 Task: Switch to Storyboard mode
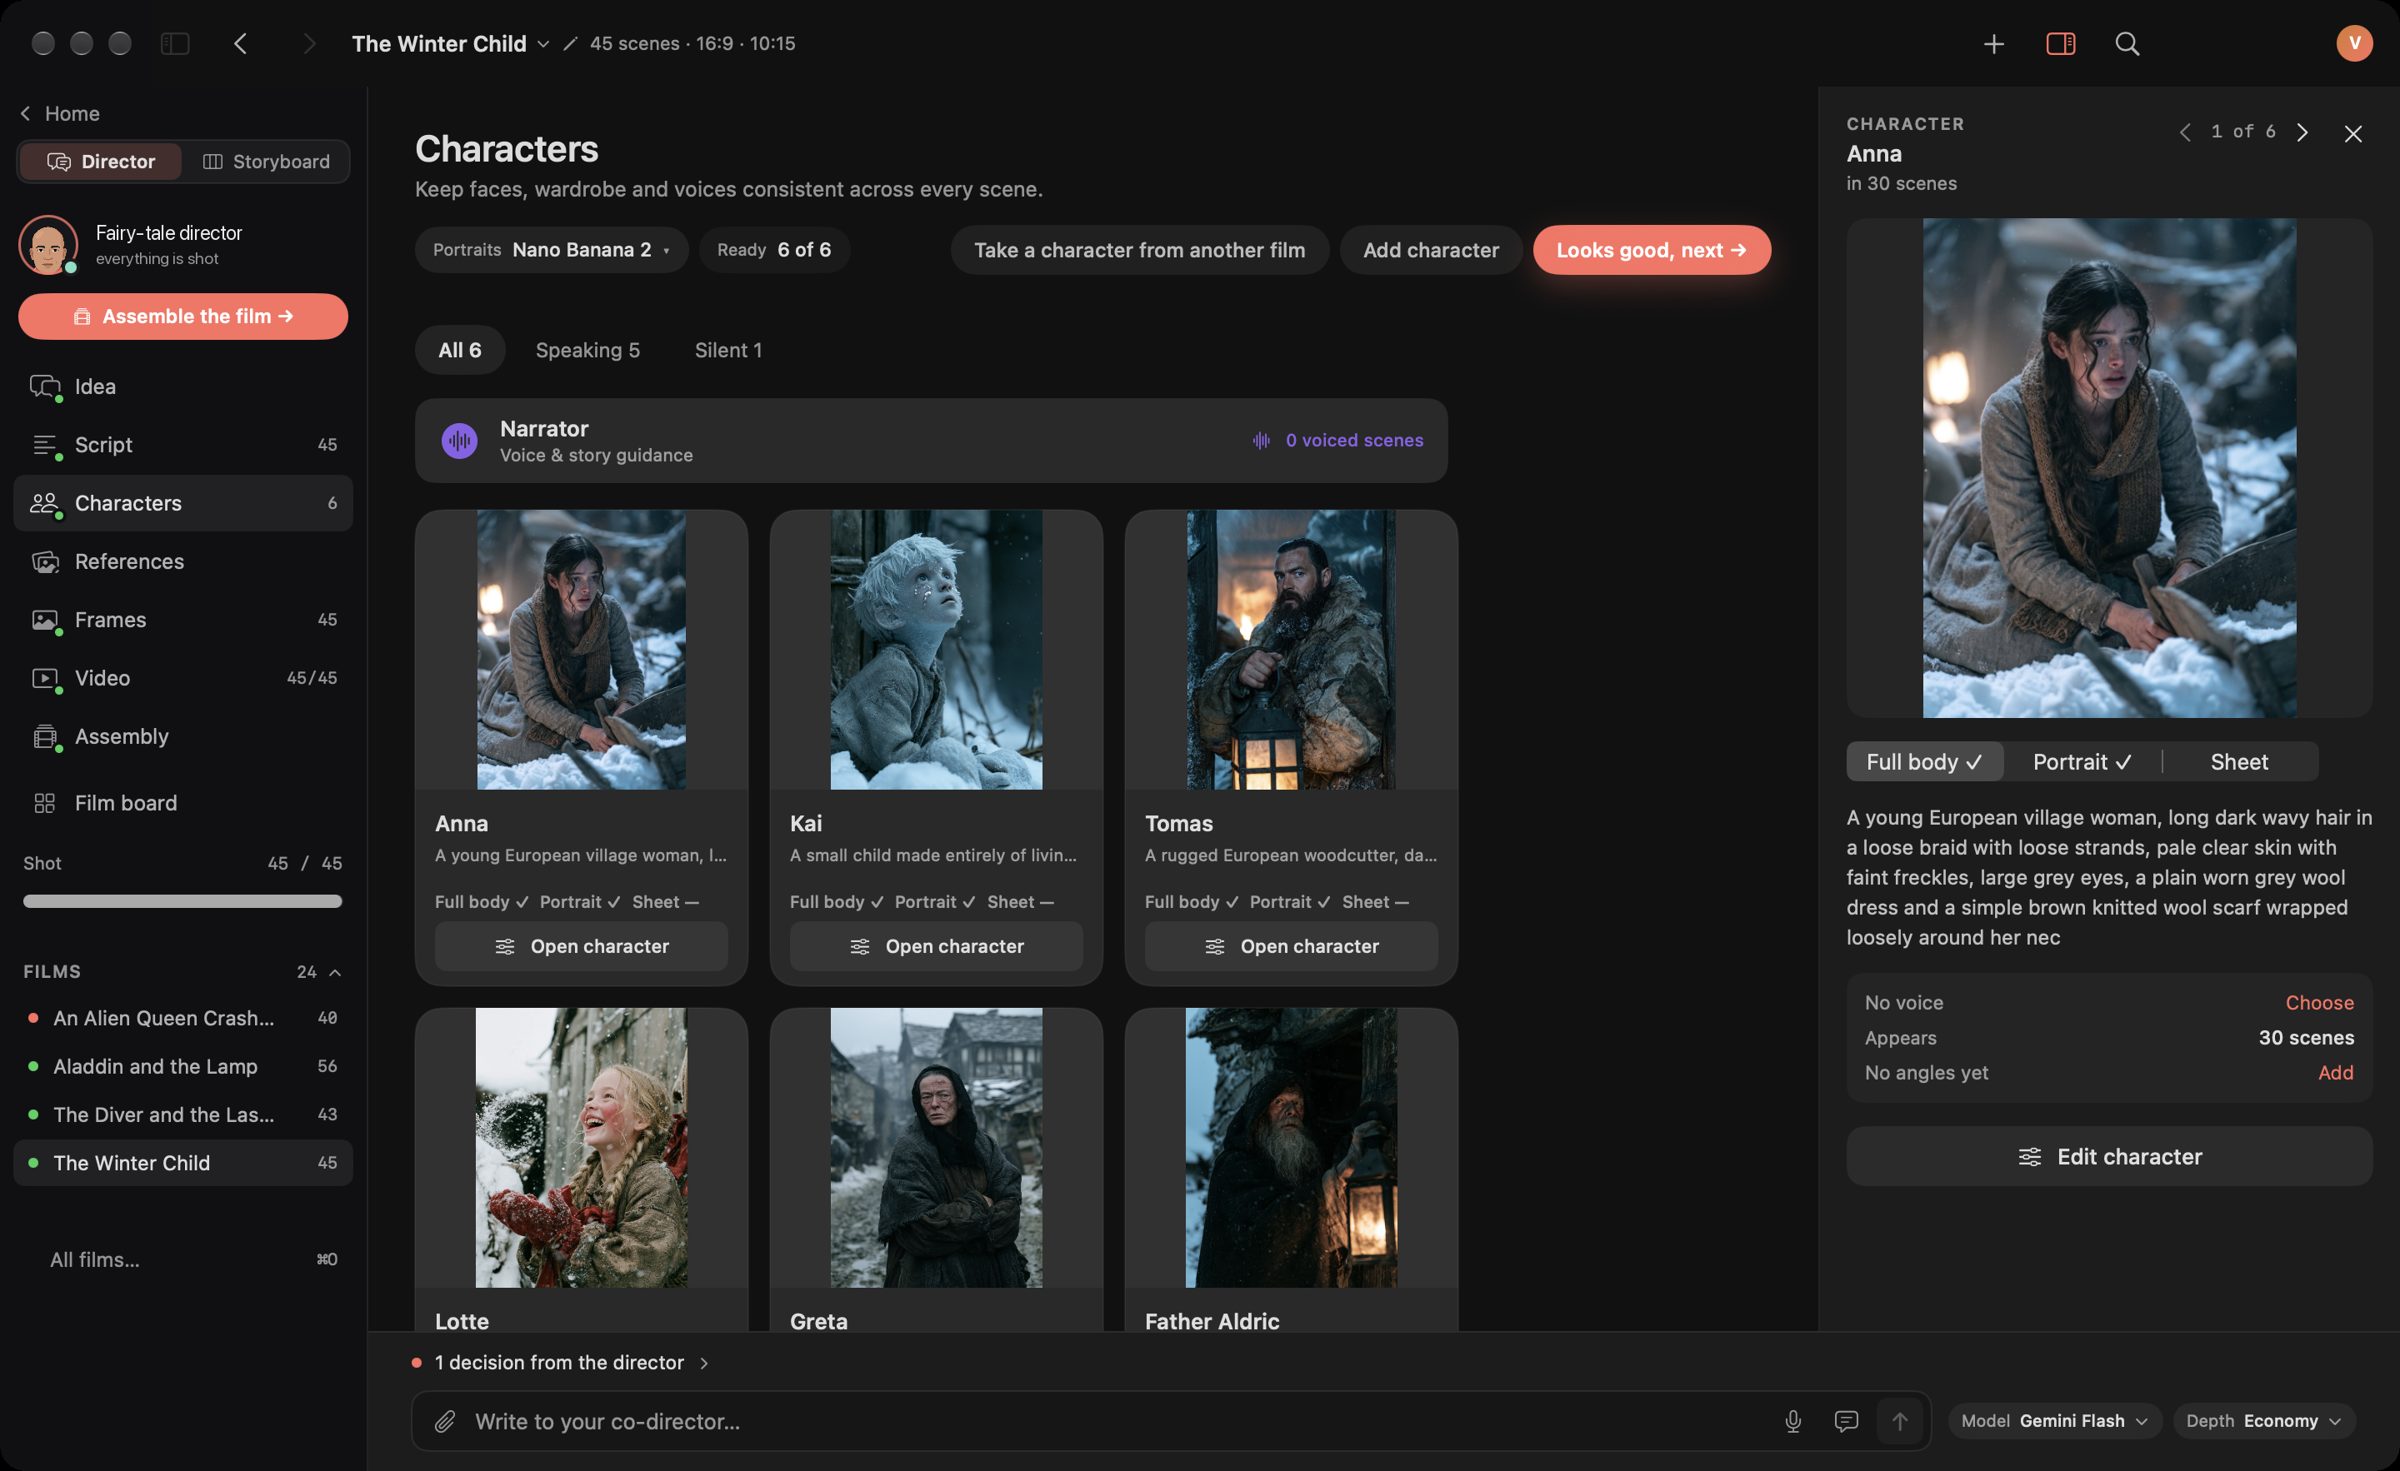(x=266, y=161)
